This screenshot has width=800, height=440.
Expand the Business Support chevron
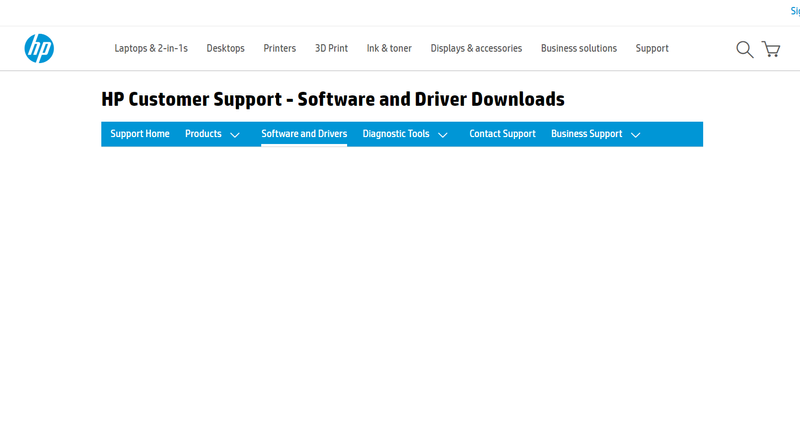pos(636,135)
